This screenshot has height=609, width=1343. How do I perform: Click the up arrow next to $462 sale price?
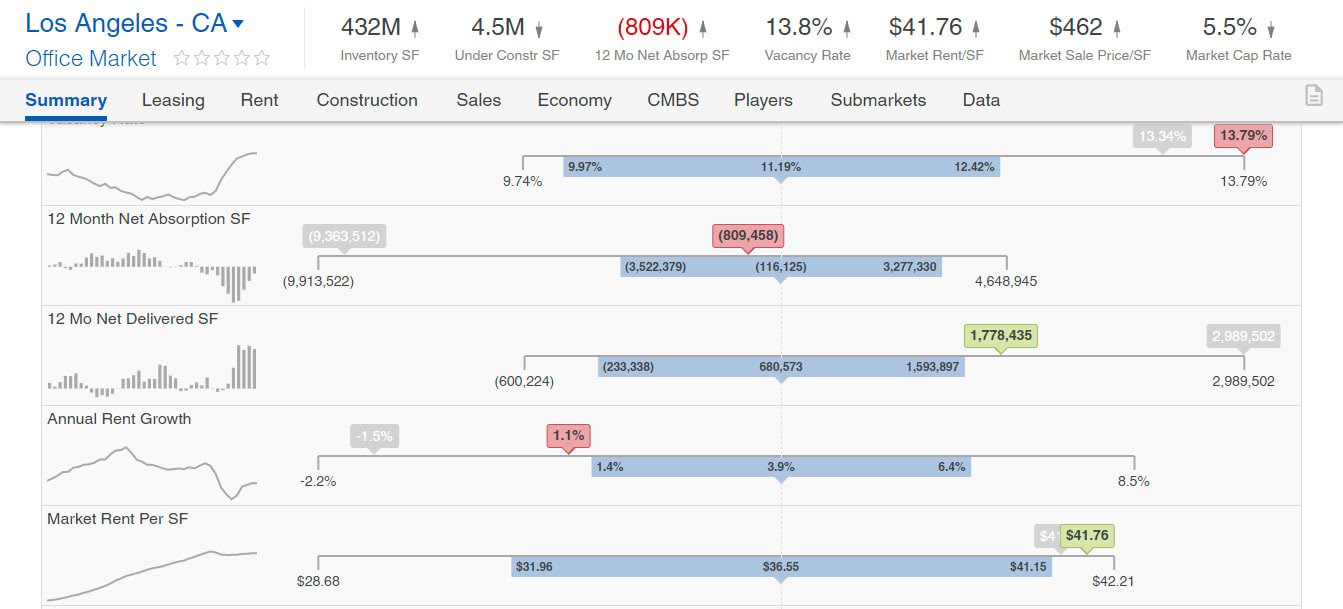[1117, 29]
